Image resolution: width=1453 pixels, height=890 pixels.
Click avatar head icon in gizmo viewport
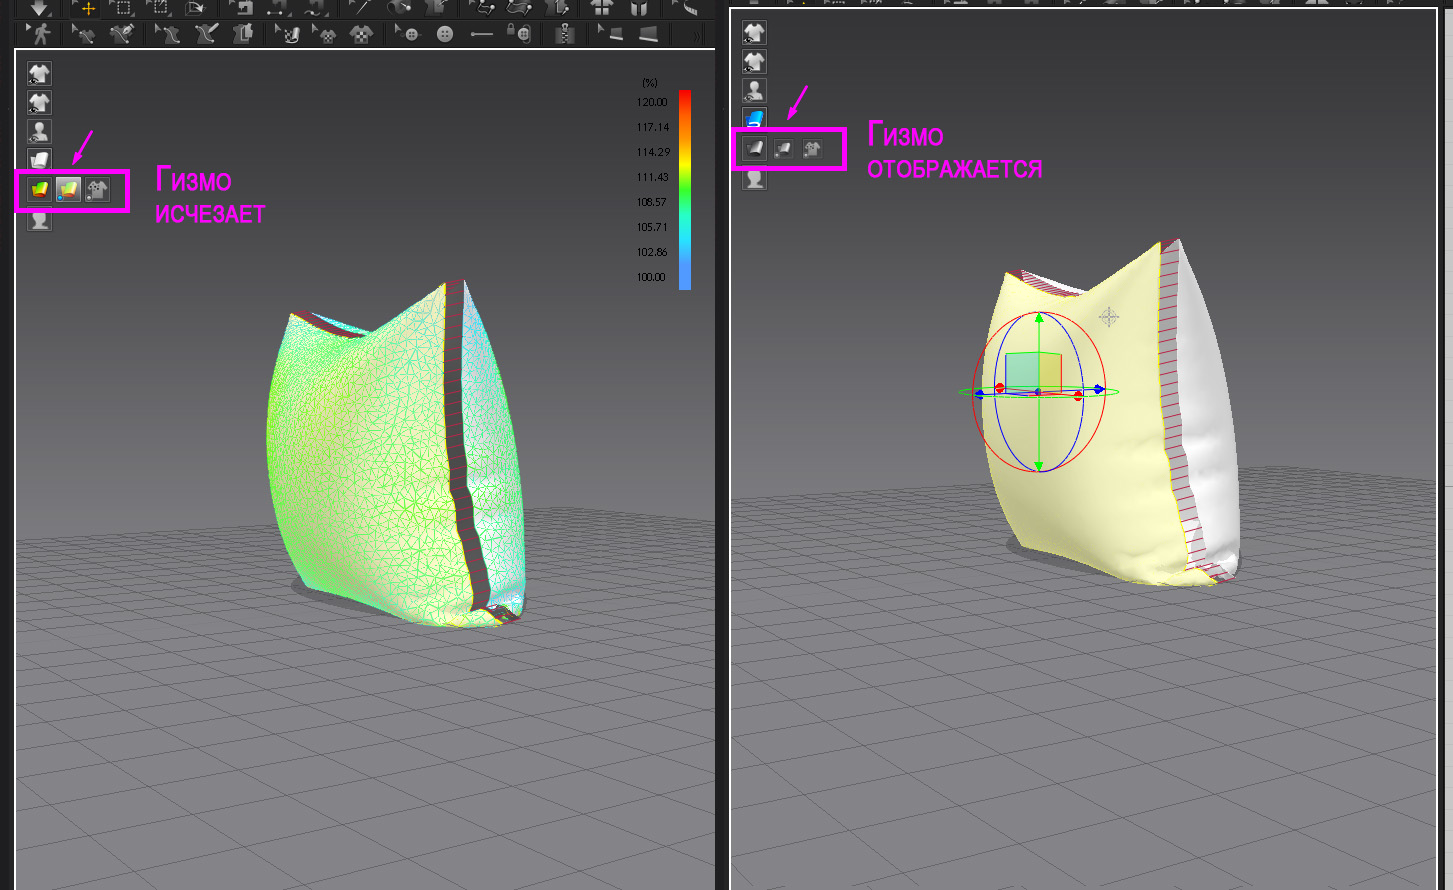754,178
